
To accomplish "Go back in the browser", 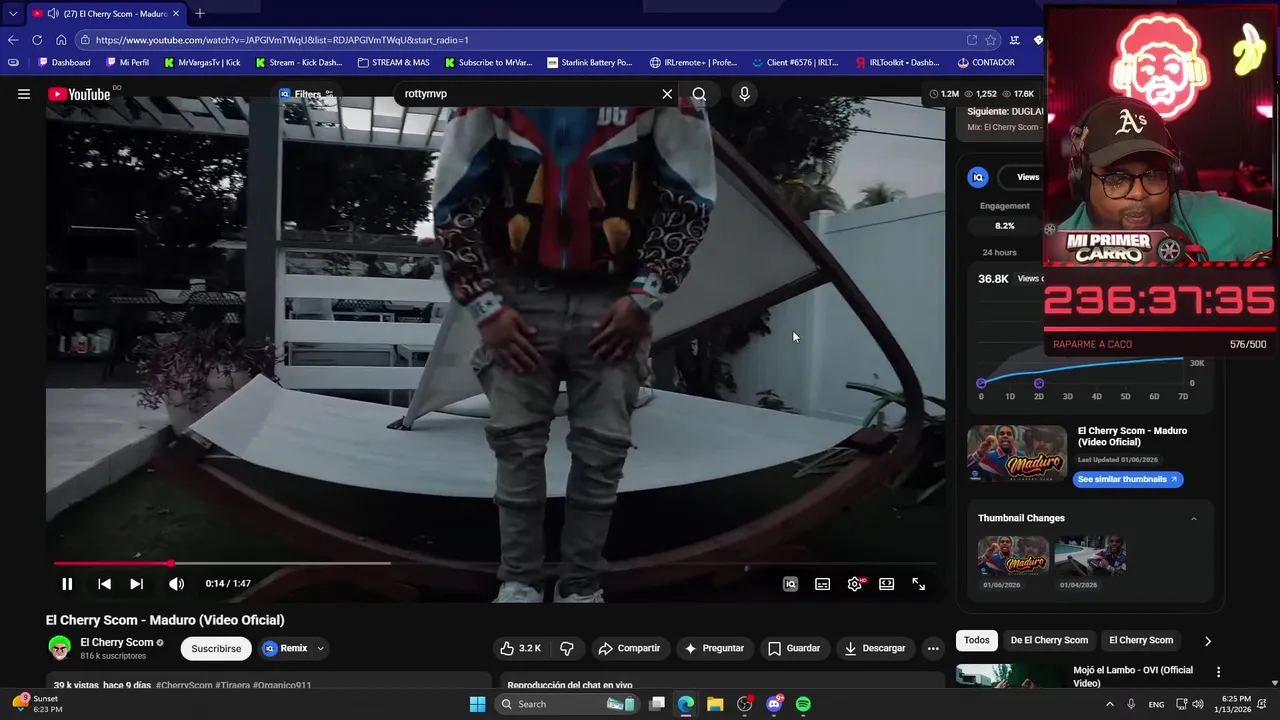I will coord(13,40).
